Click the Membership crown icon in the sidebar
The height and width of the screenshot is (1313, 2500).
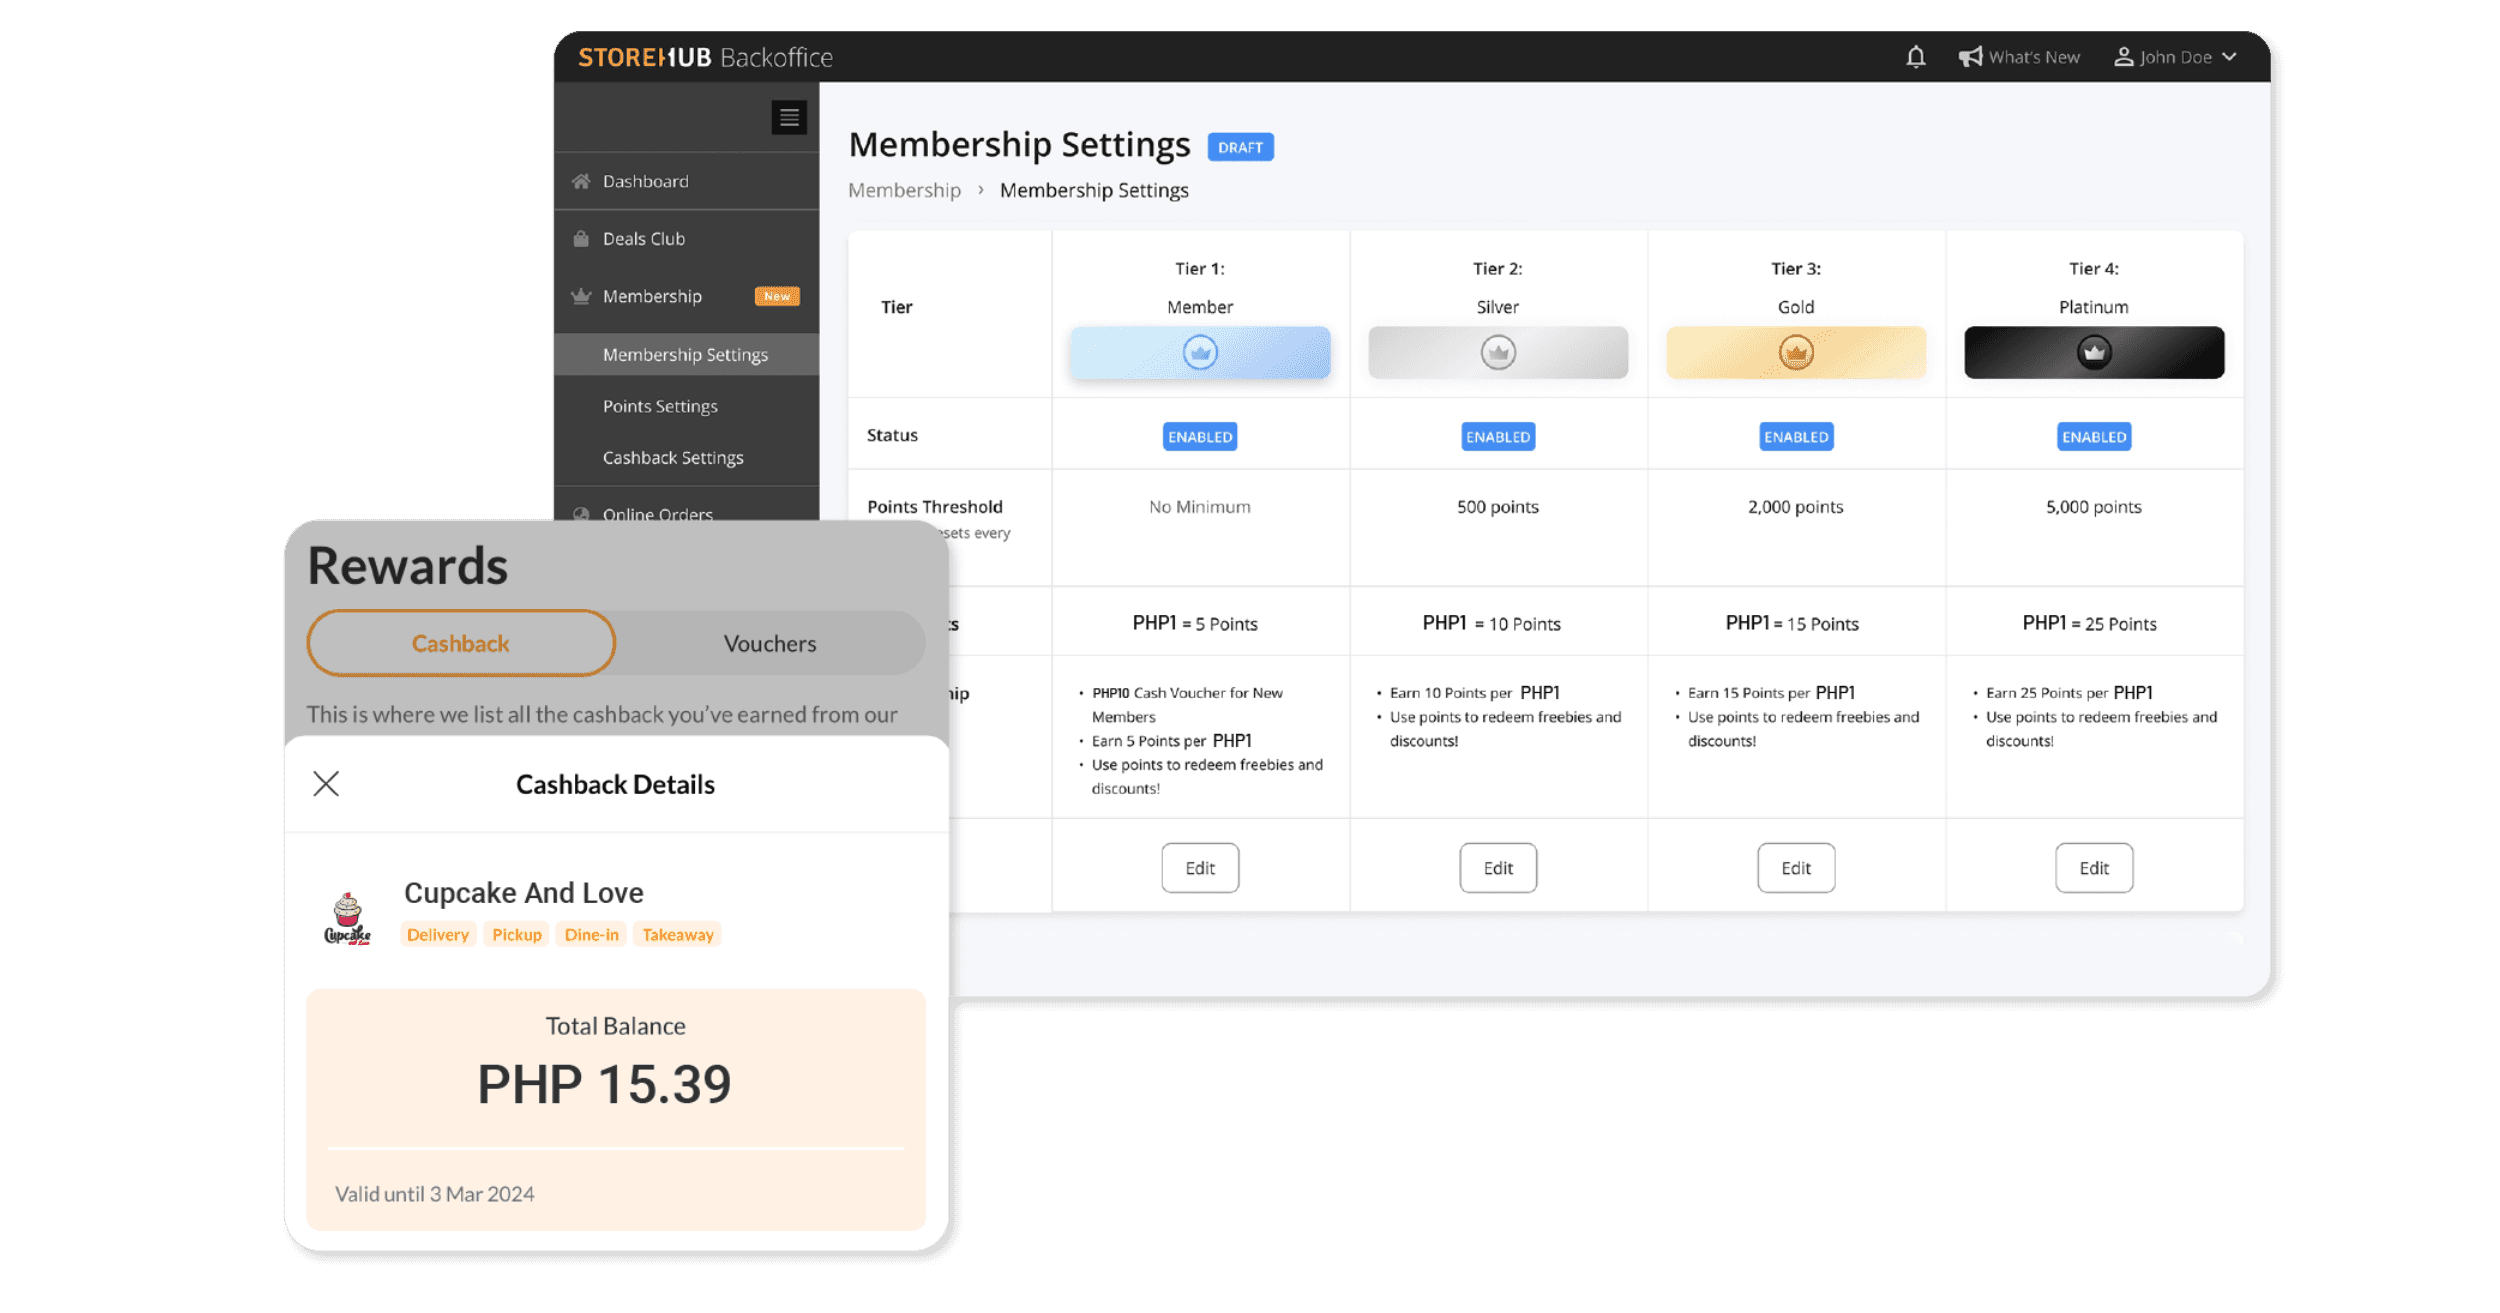tap(579, 296)
